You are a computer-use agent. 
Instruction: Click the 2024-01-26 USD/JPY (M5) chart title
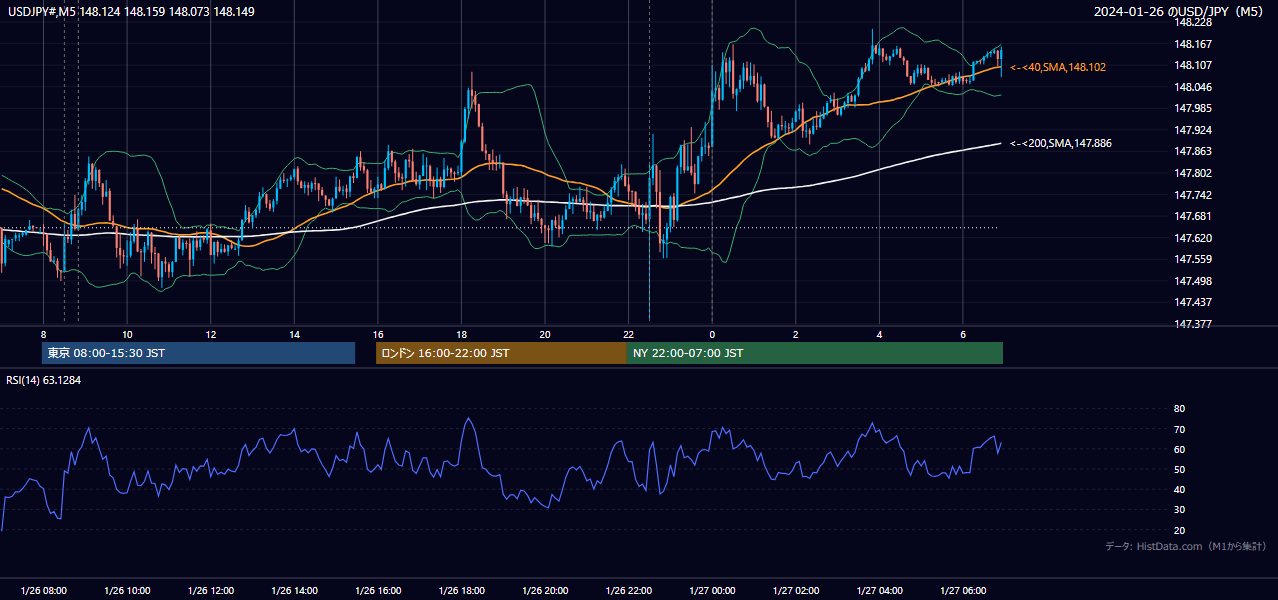coord(1179,12)
